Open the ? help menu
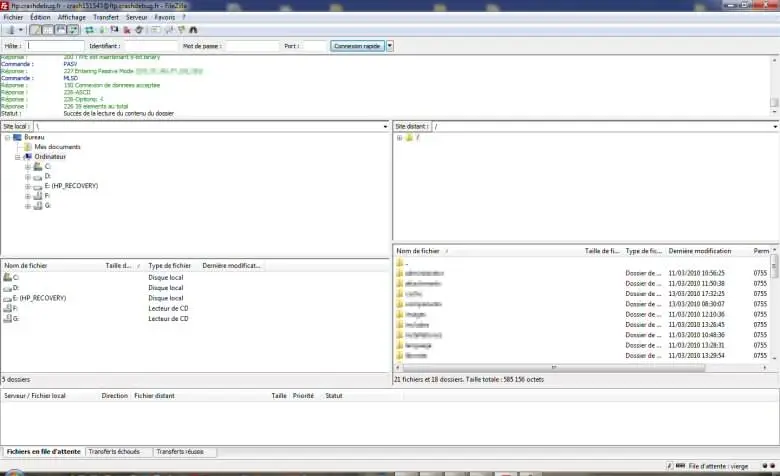Screen dimensions: 780x476 (184, 17)
